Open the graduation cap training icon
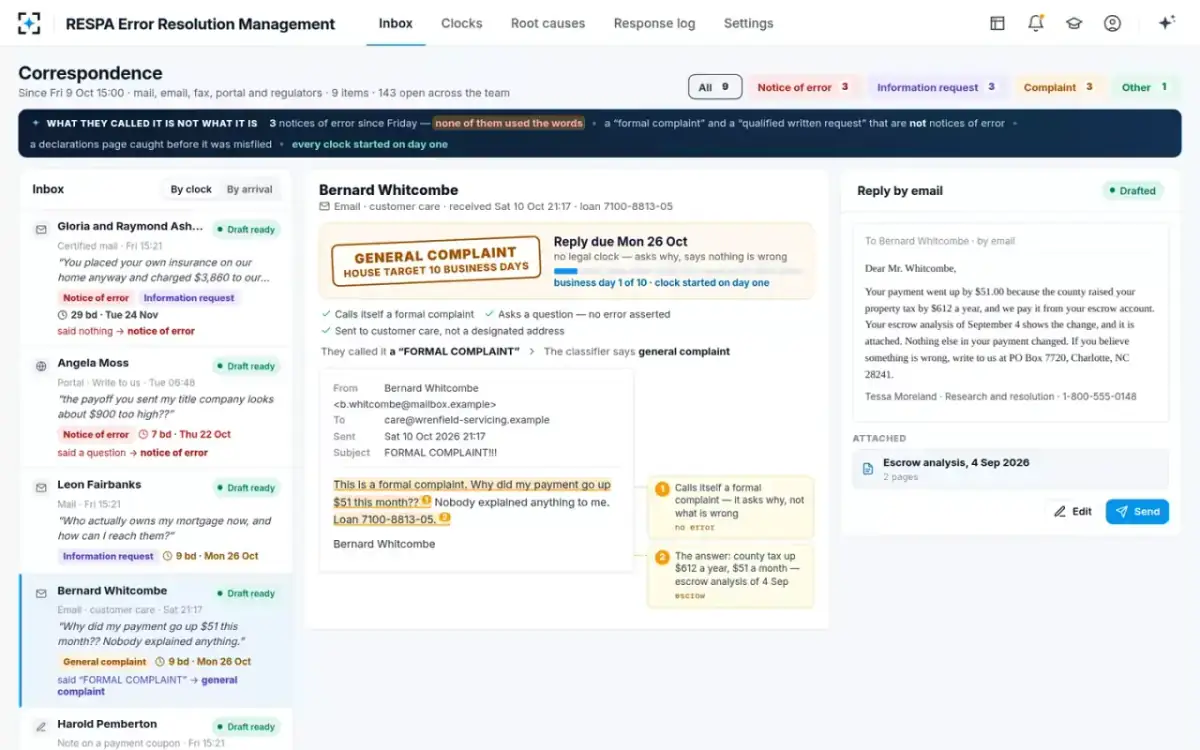 [x=1074, y=23]
